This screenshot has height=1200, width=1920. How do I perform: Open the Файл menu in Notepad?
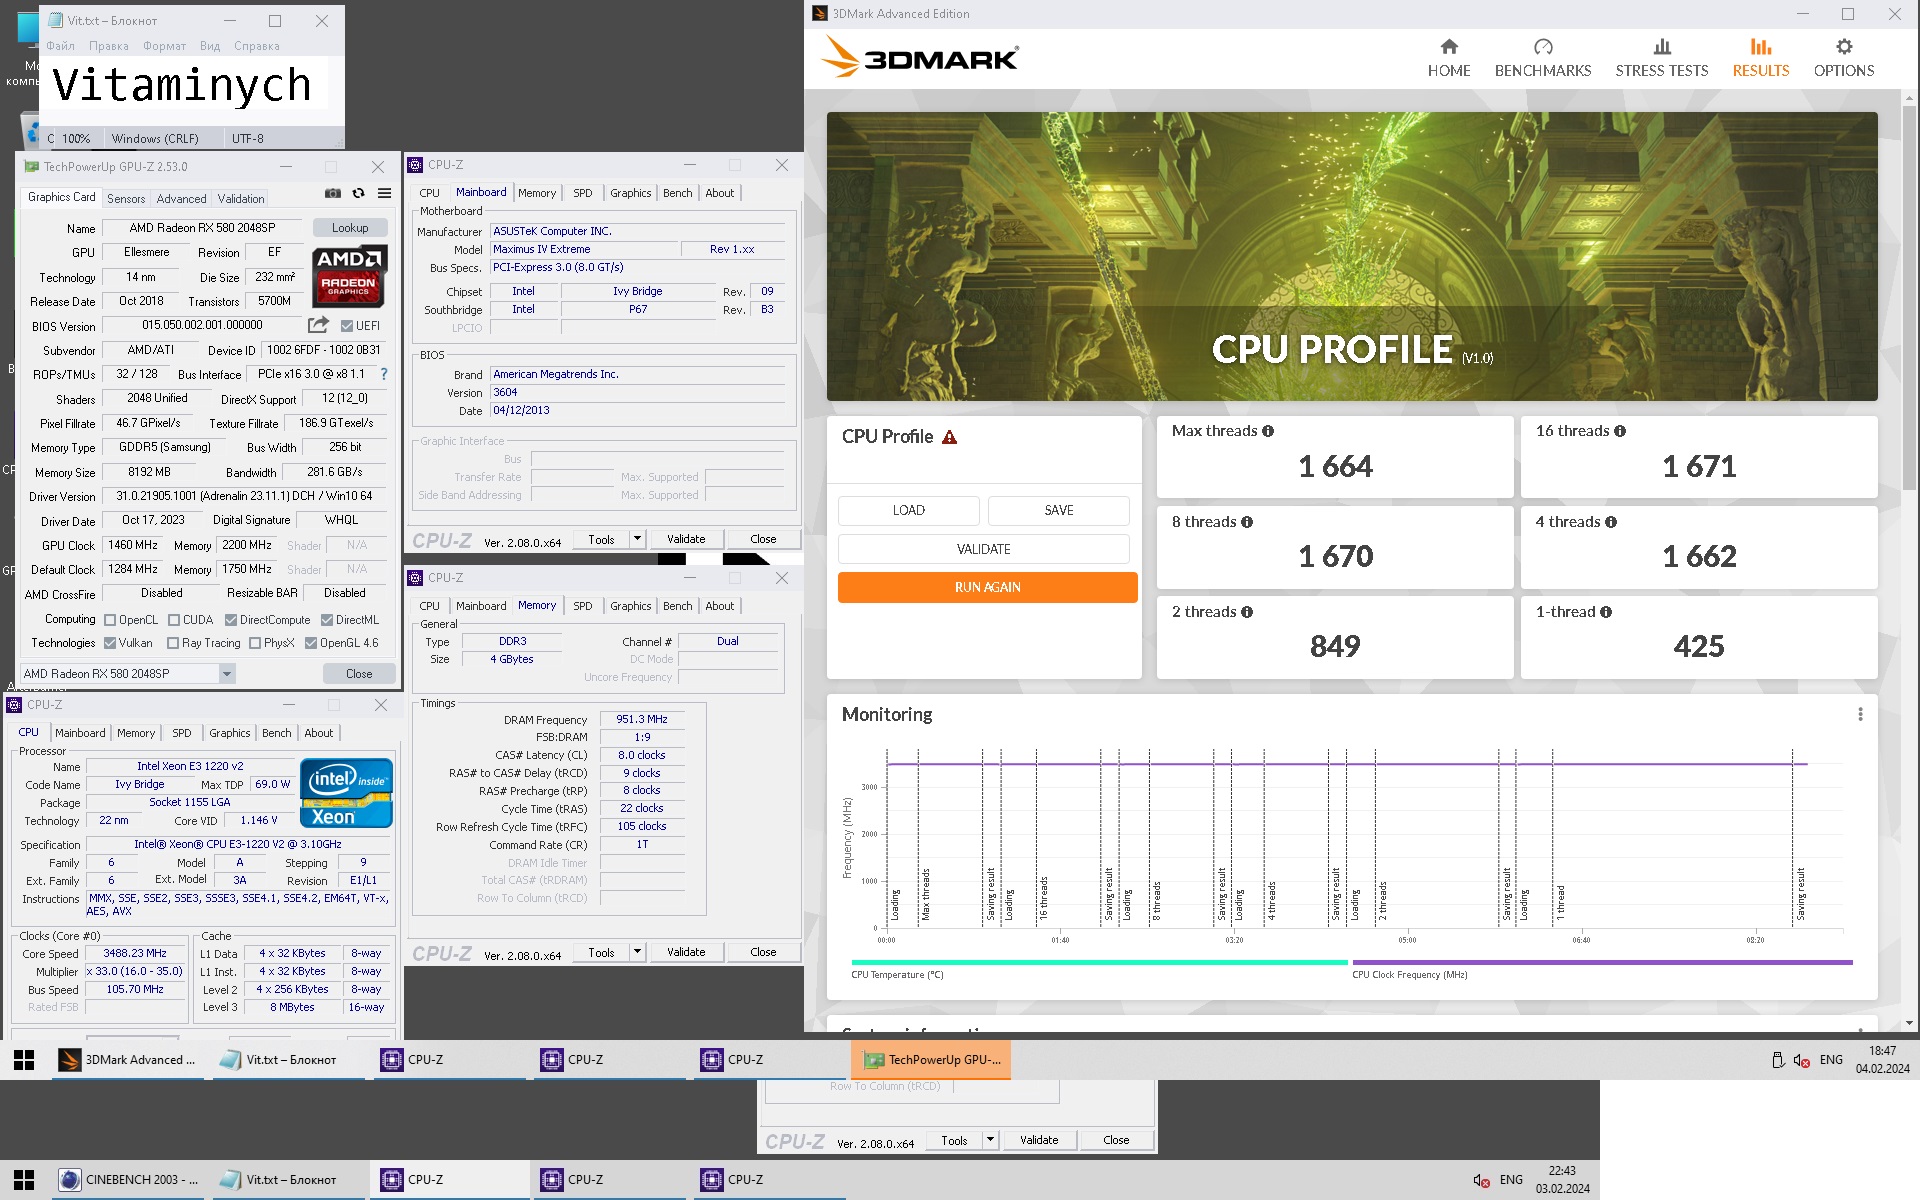tap(60, 46)
